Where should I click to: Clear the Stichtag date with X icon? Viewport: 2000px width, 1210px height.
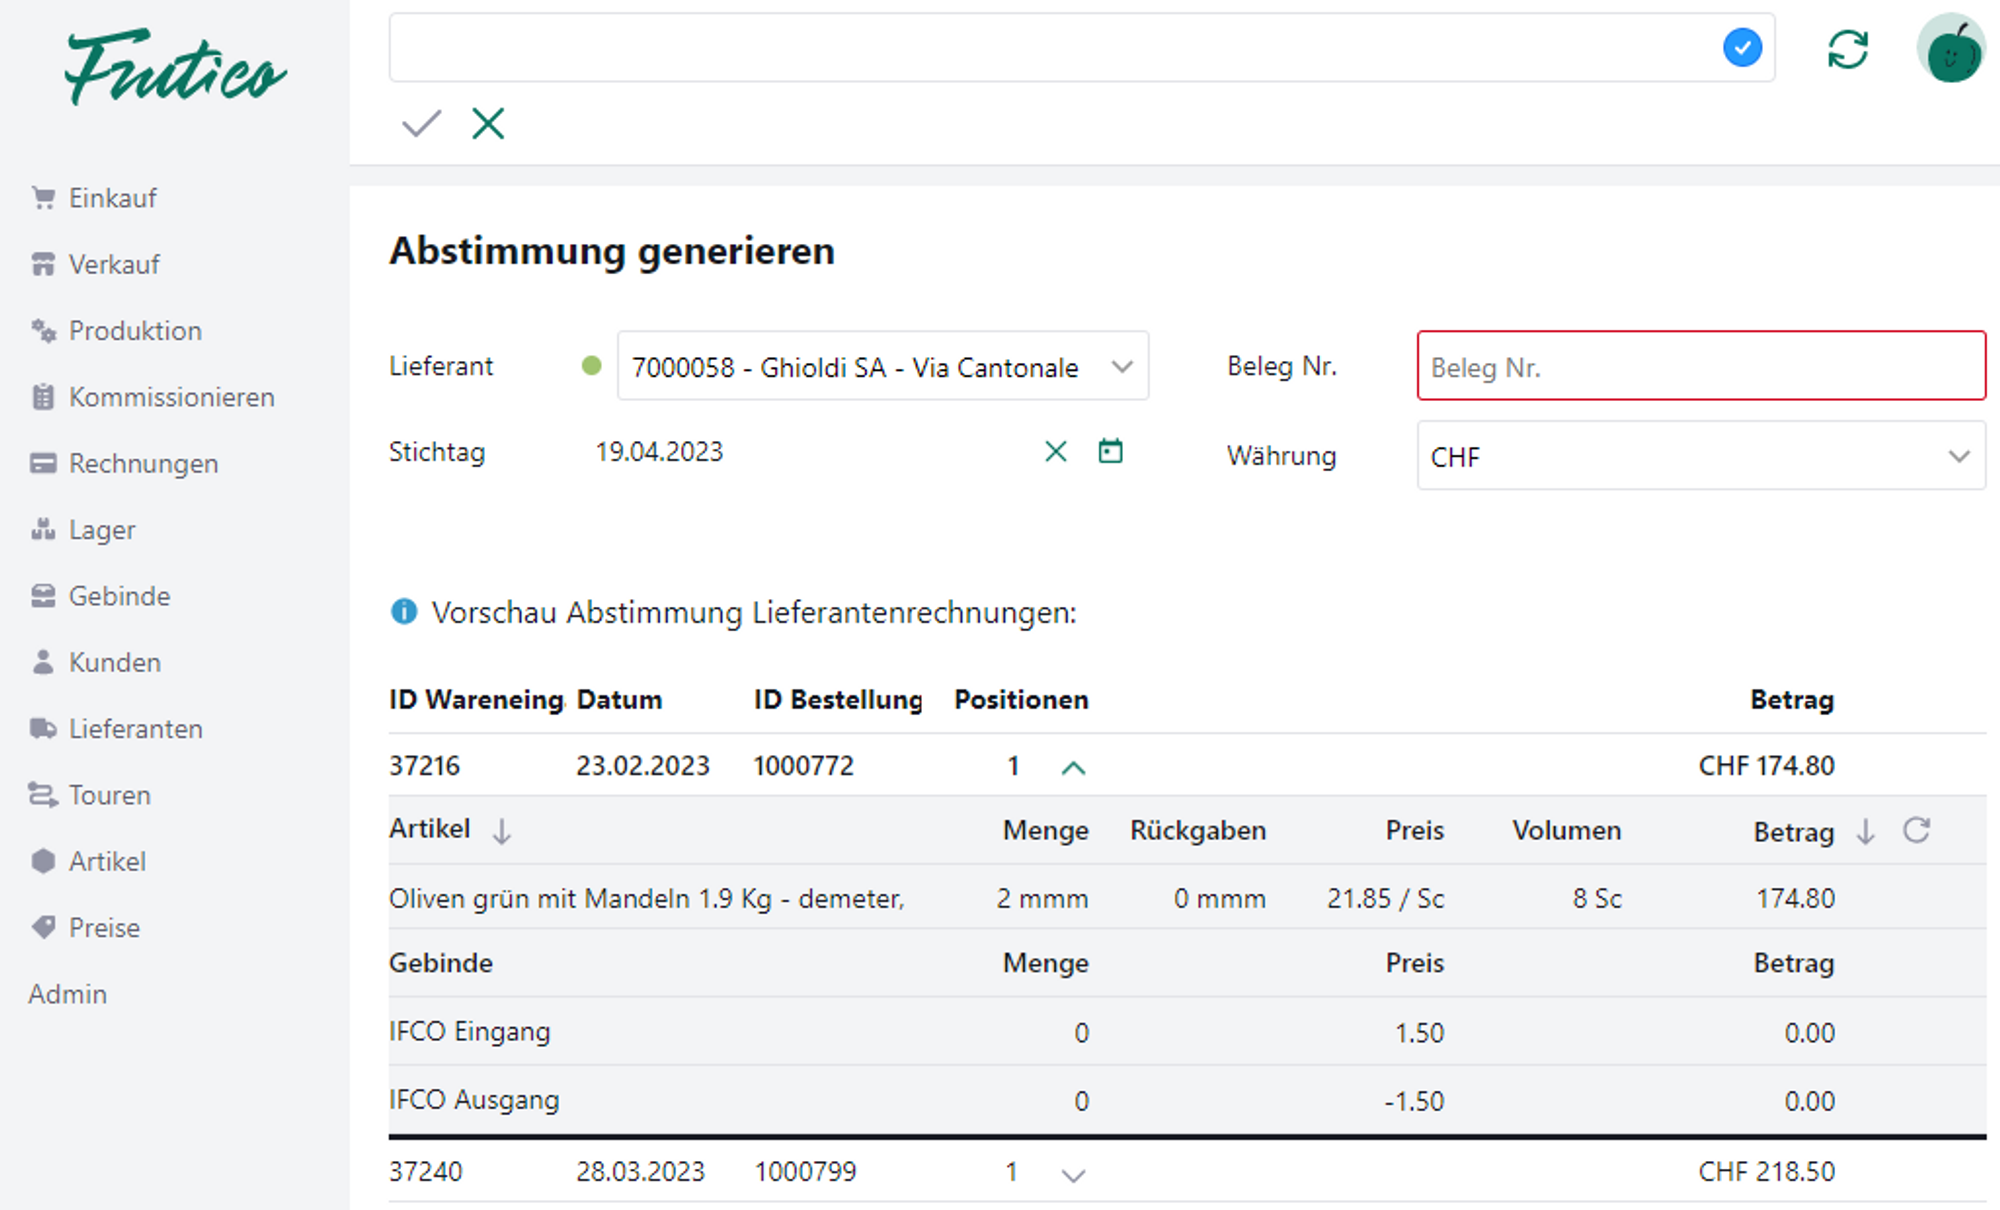1056,451
